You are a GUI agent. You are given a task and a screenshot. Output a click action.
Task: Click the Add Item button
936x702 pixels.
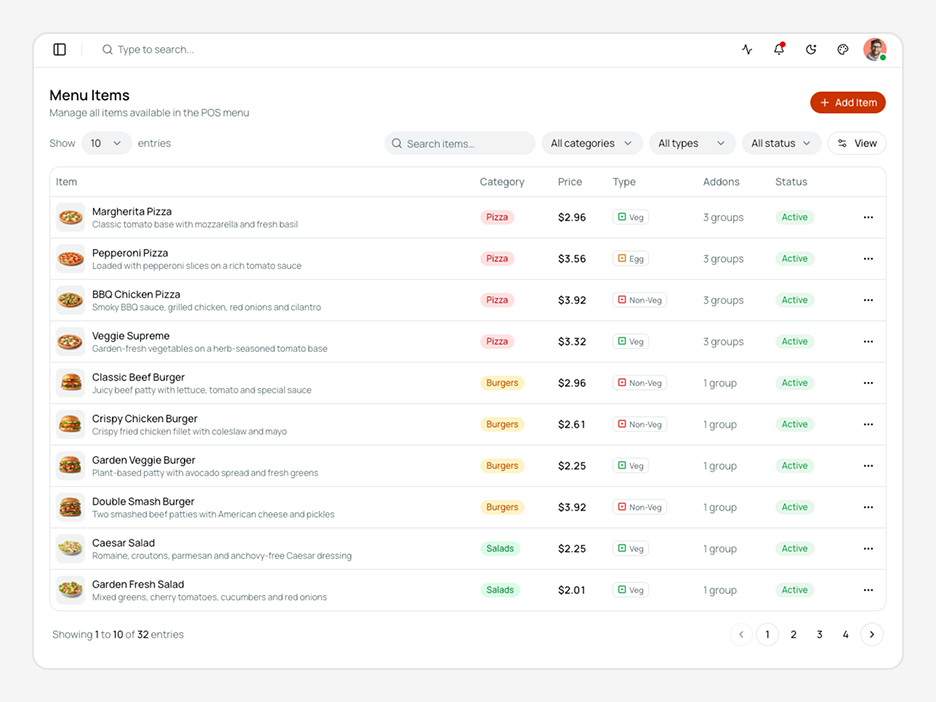pos(848,103)
